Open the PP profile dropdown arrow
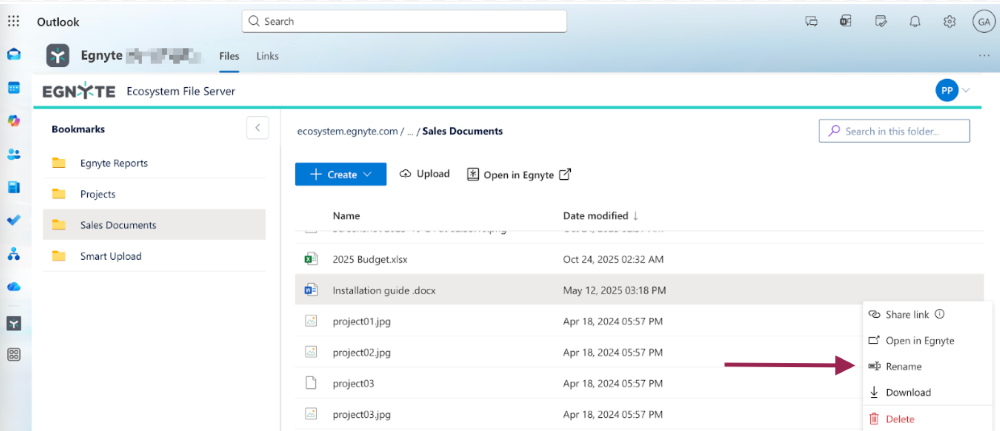This screenshot has width=1000, height=431. (966, 91)
